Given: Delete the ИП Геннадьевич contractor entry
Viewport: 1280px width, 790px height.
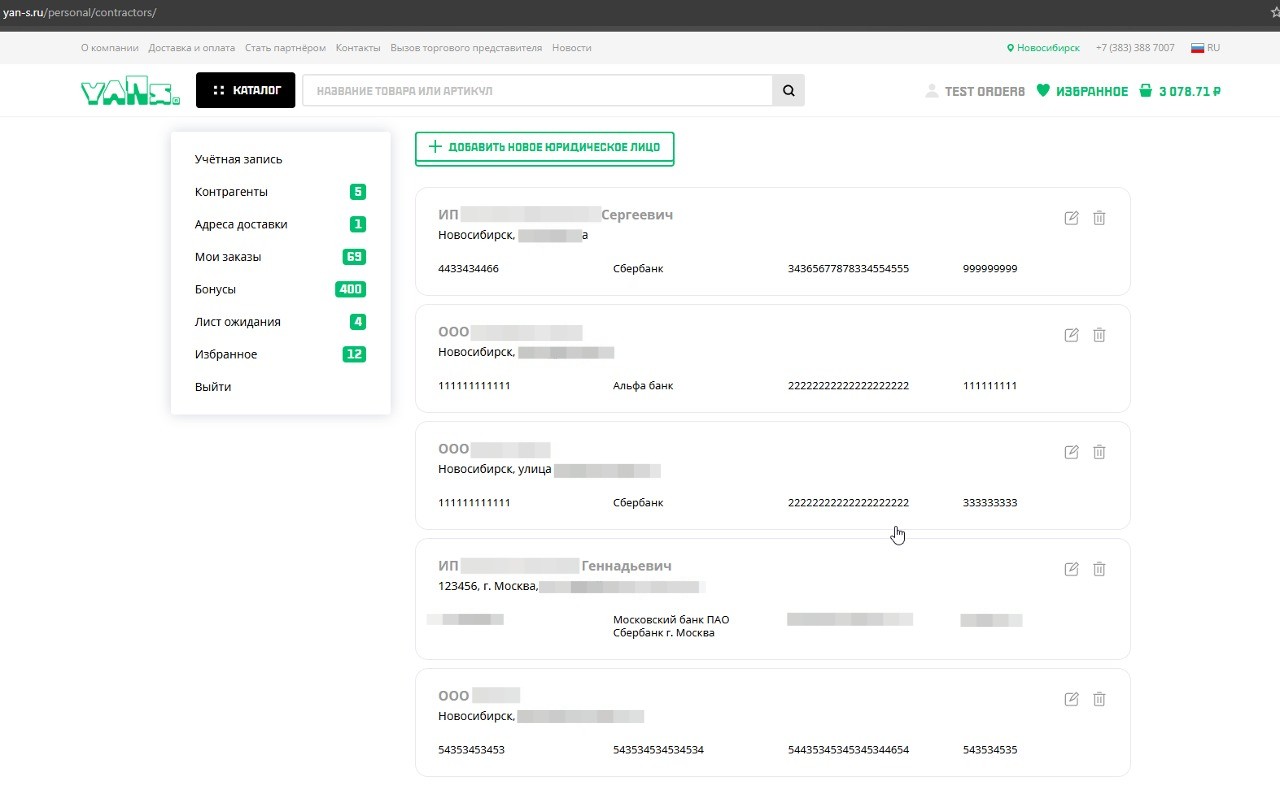Looking at the screenshot, I should [x=1099, y=569].
